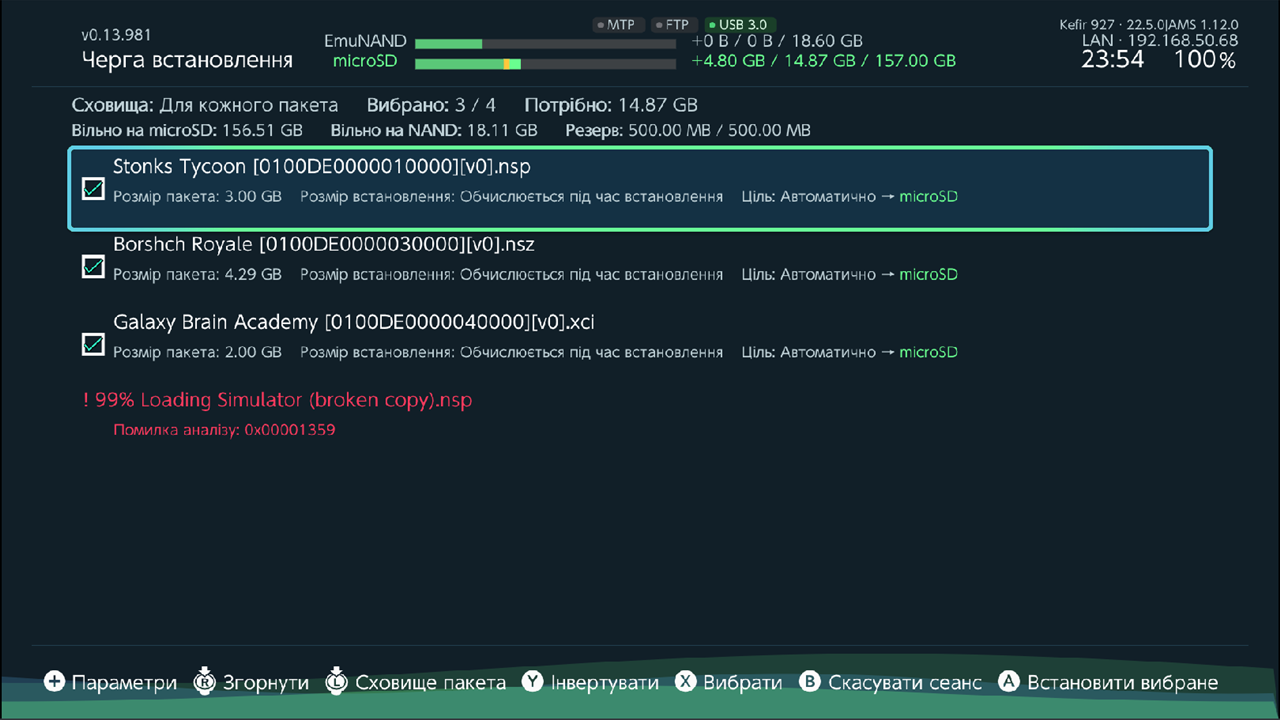Viewport: 1280px width, 720px height.
Task: Click the plus button icon for Параметри
Action: (54, 682)
